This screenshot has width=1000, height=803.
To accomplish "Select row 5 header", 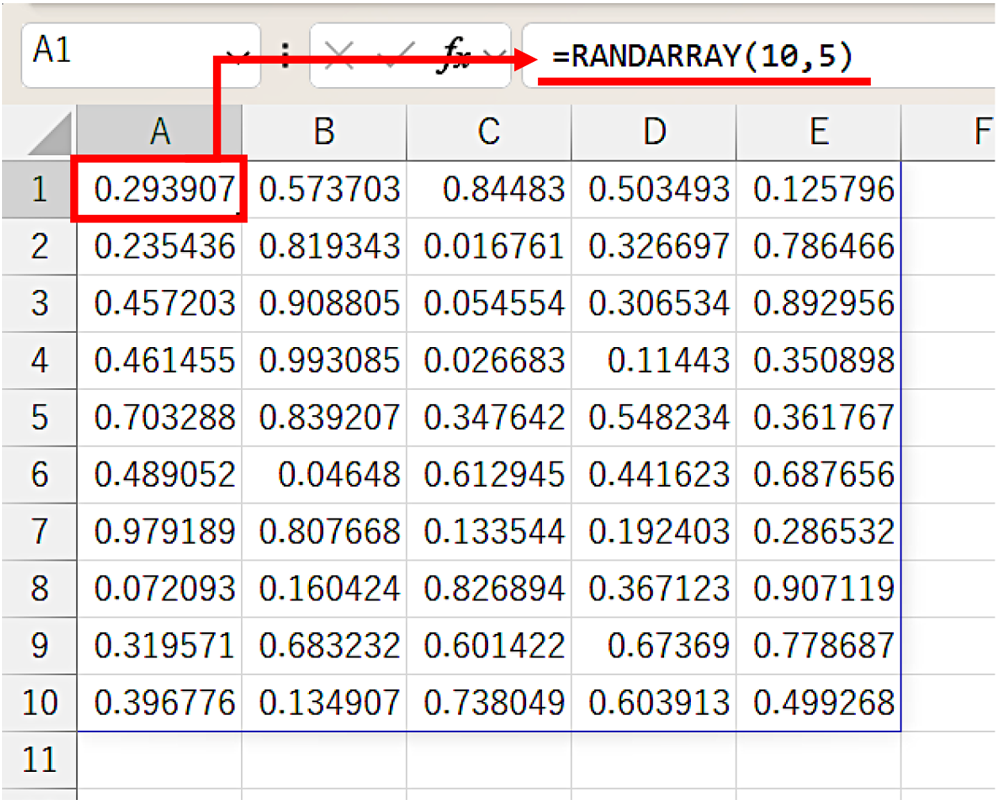I will [x=39, y=417].
